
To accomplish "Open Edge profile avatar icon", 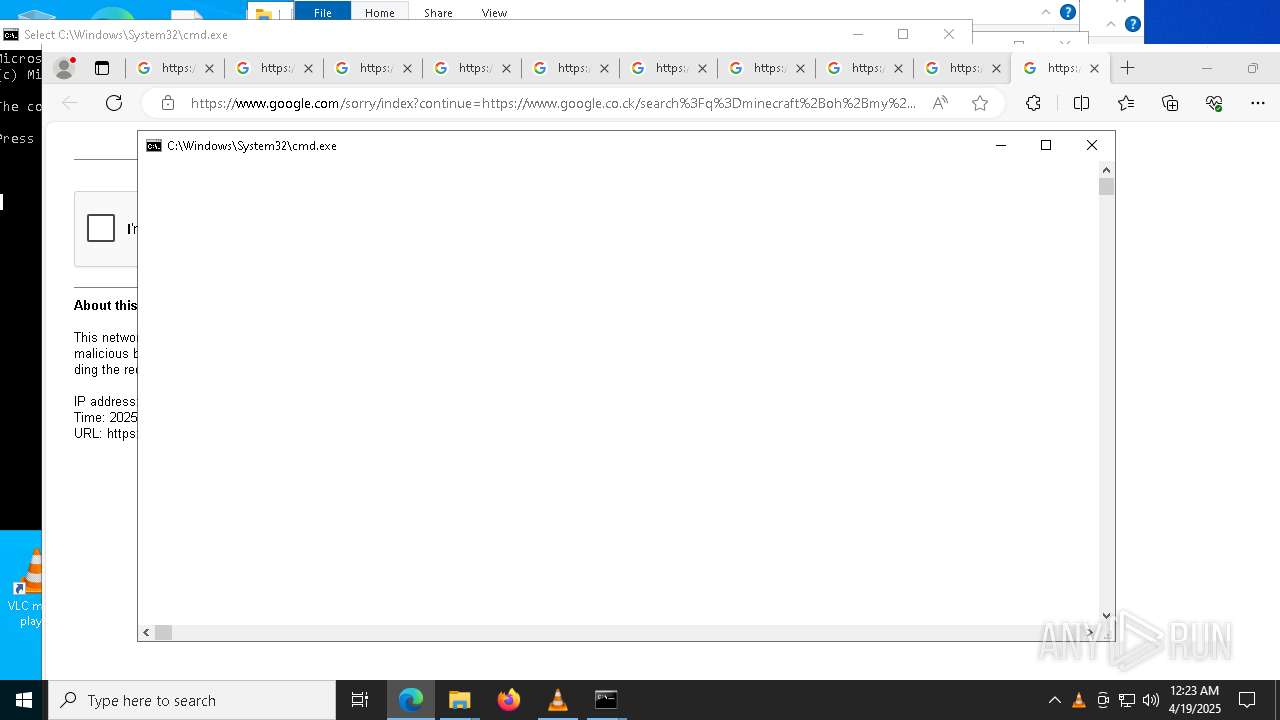I will 65,68.
